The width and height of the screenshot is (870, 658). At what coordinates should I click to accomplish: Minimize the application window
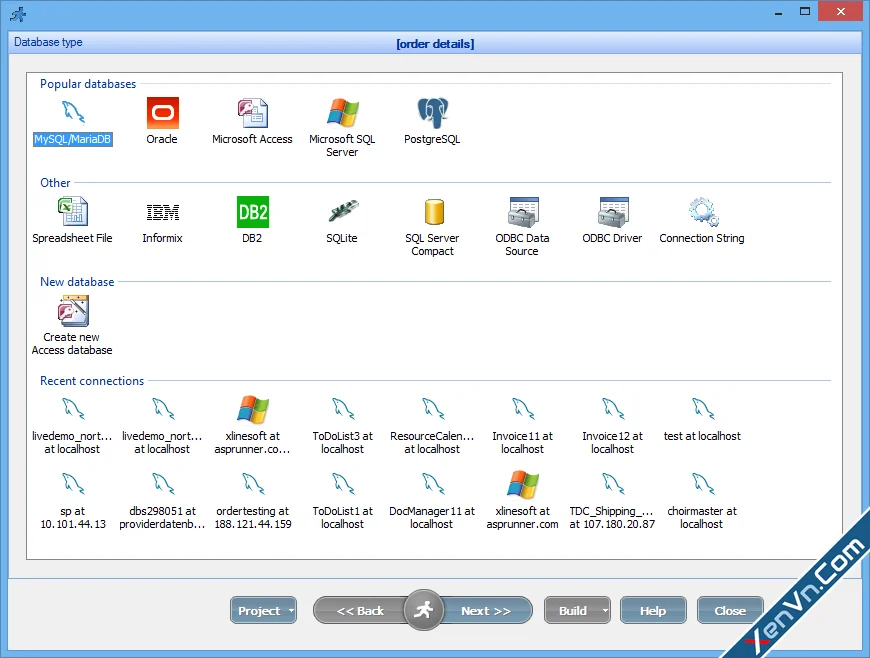coord(778,12)
